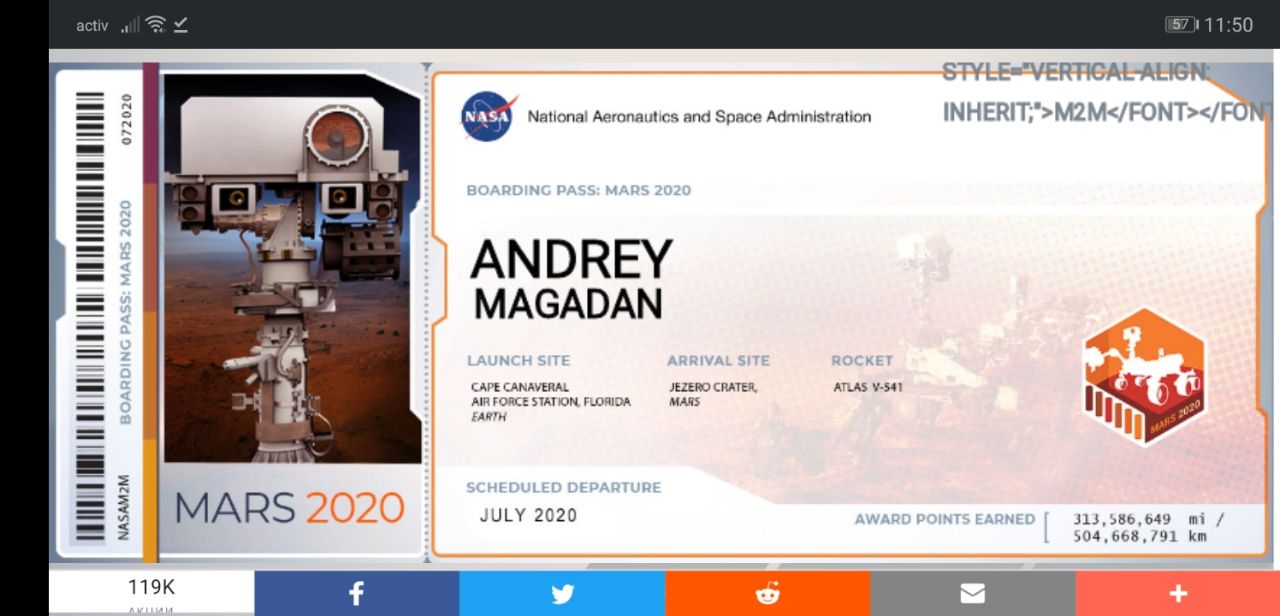Tap the rover mast camera picture
Screen dimensions: 1280x616
click(292, 268)
